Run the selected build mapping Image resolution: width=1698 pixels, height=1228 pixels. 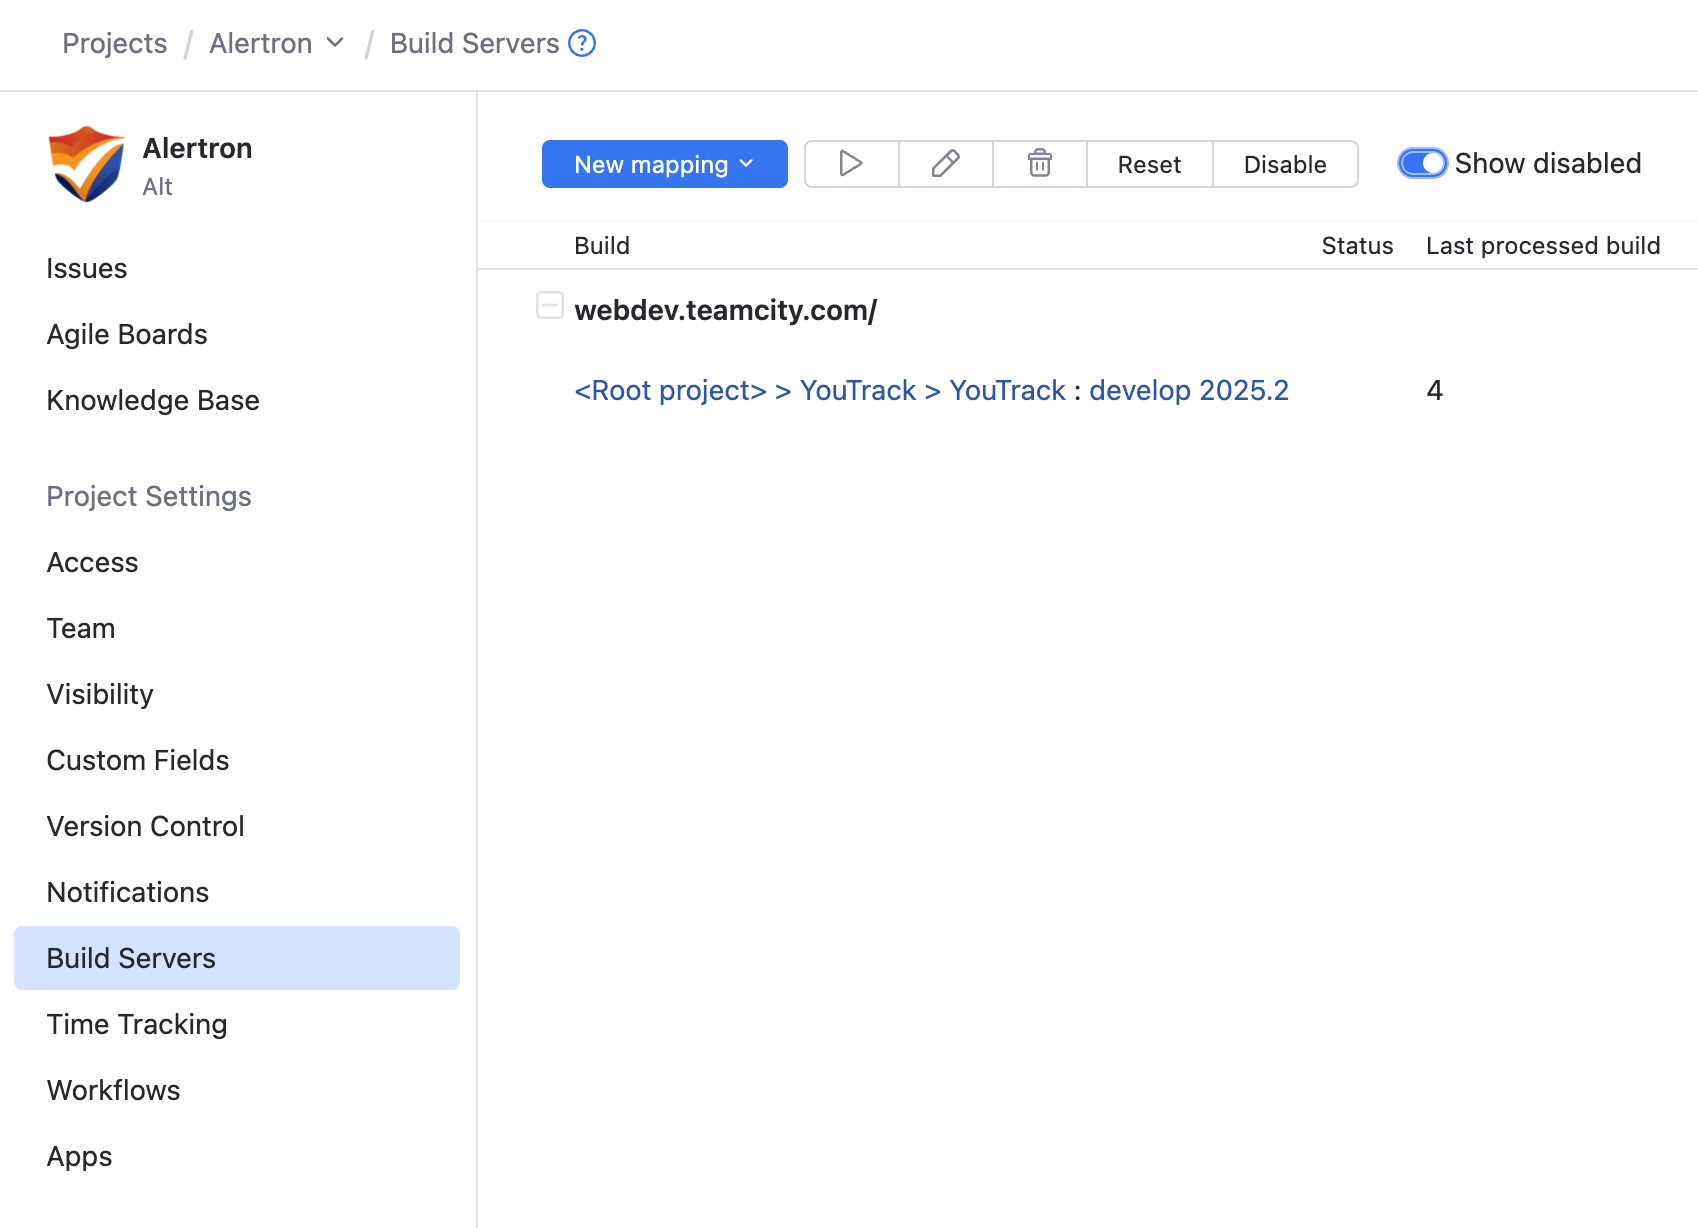point(850,163)
